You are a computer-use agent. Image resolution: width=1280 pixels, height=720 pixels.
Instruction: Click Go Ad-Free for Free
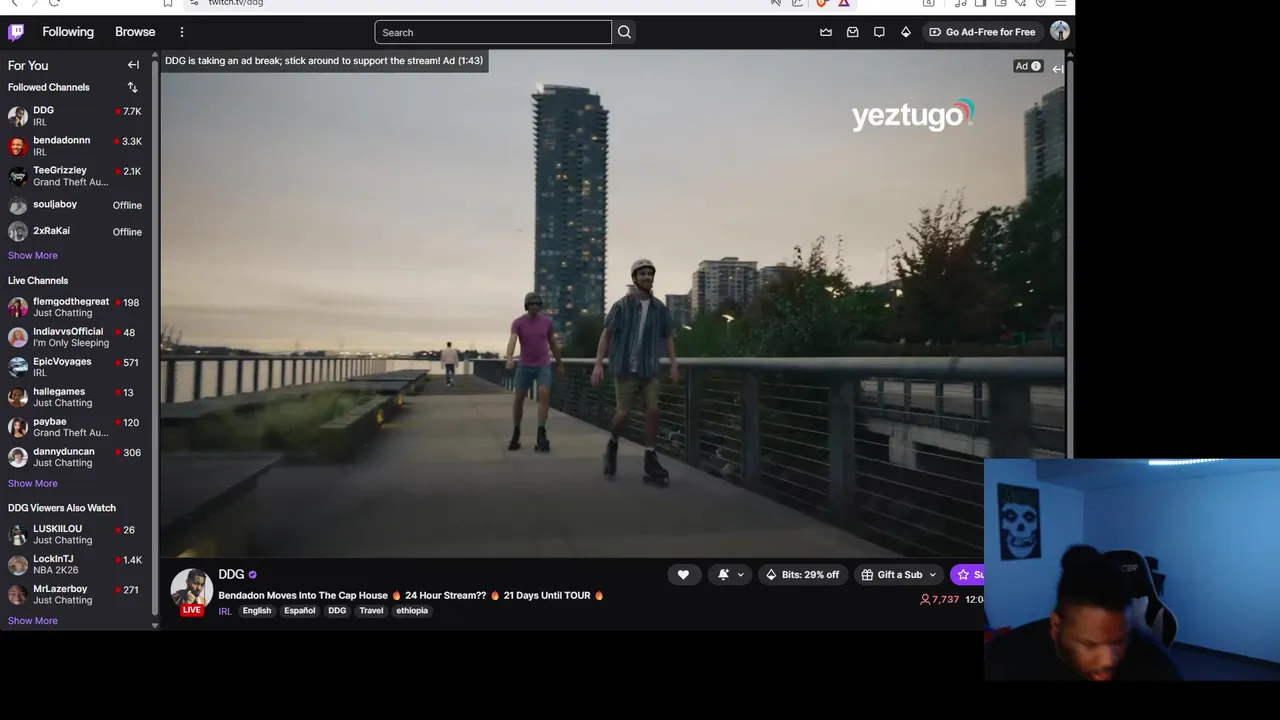[982, 32]
